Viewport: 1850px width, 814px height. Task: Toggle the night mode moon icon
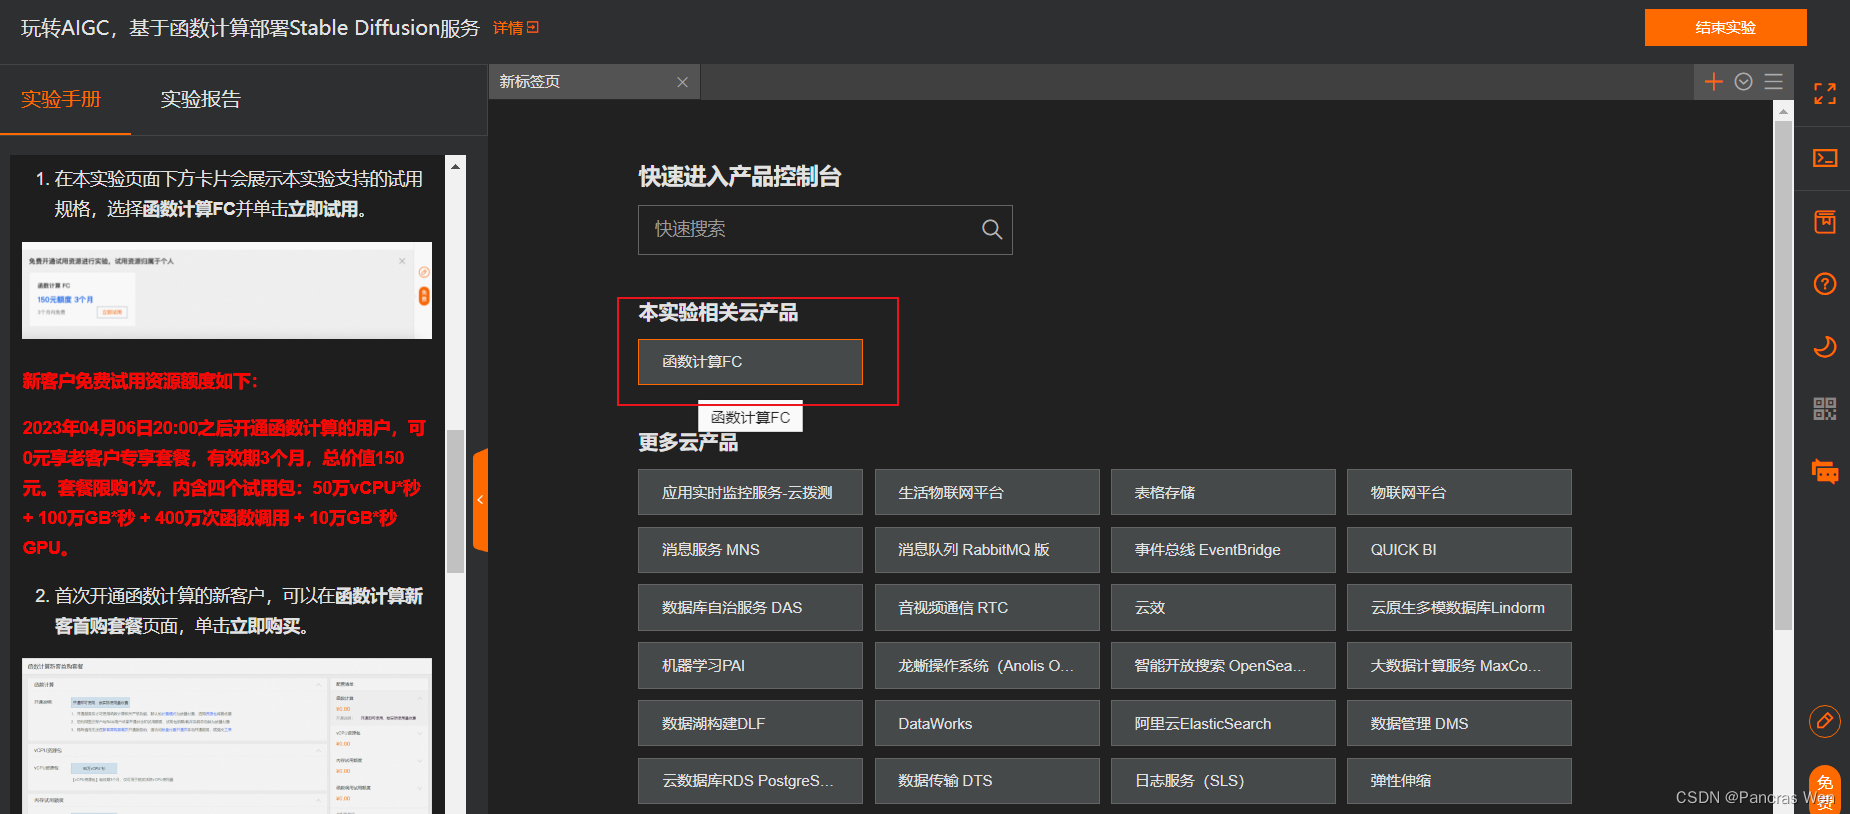(x=1825, y=346)
